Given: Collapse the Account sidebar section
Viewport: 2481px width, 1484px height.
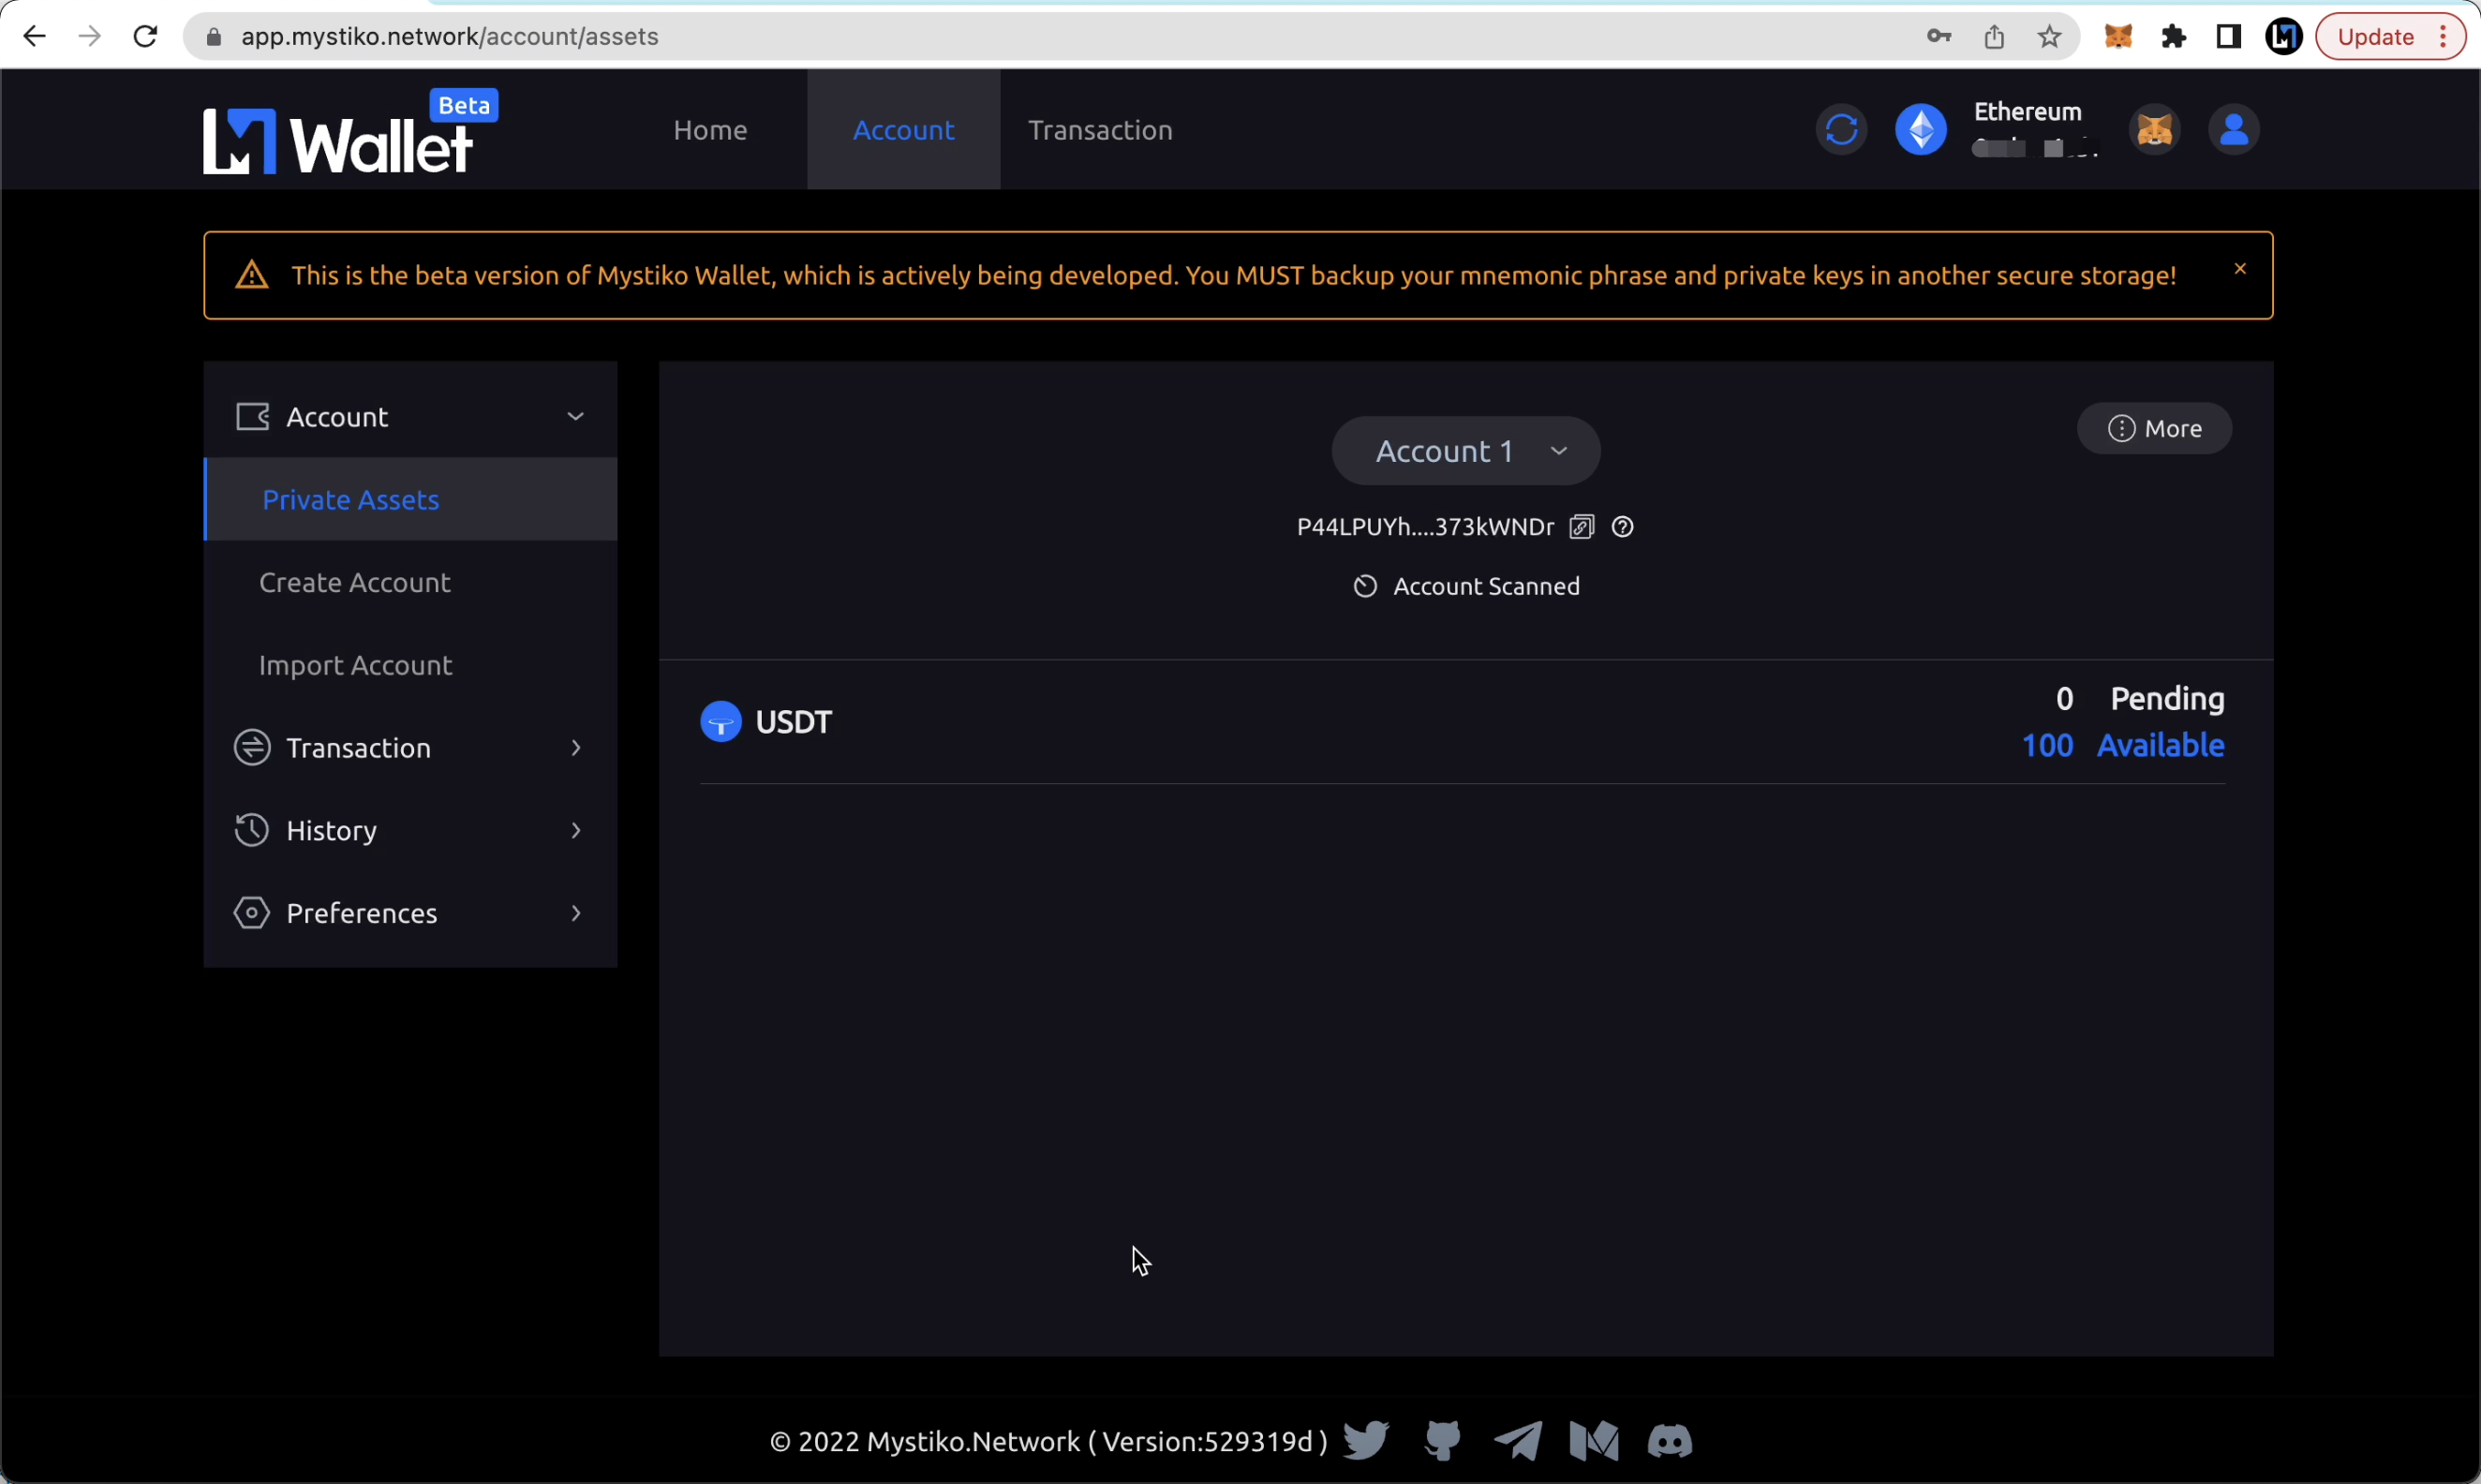Looking at the screenshot, I should [x=410, y=416].
